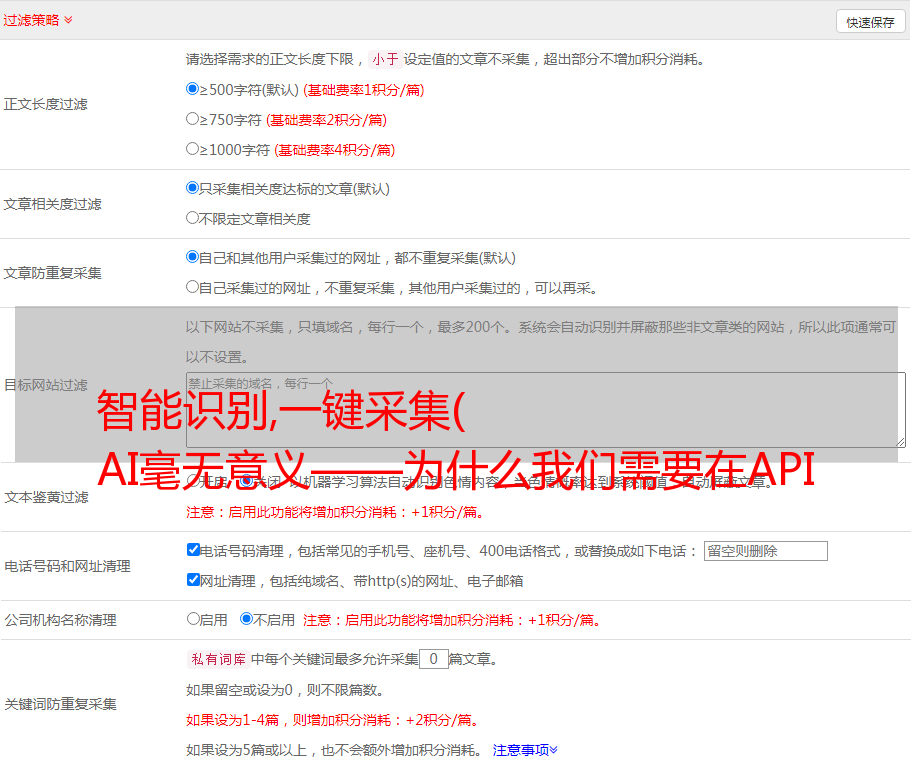Select 关闭 radio in 文本鉴黄过滤 row
The width and height of the screenshot is (912, 768).
(246, 481)
